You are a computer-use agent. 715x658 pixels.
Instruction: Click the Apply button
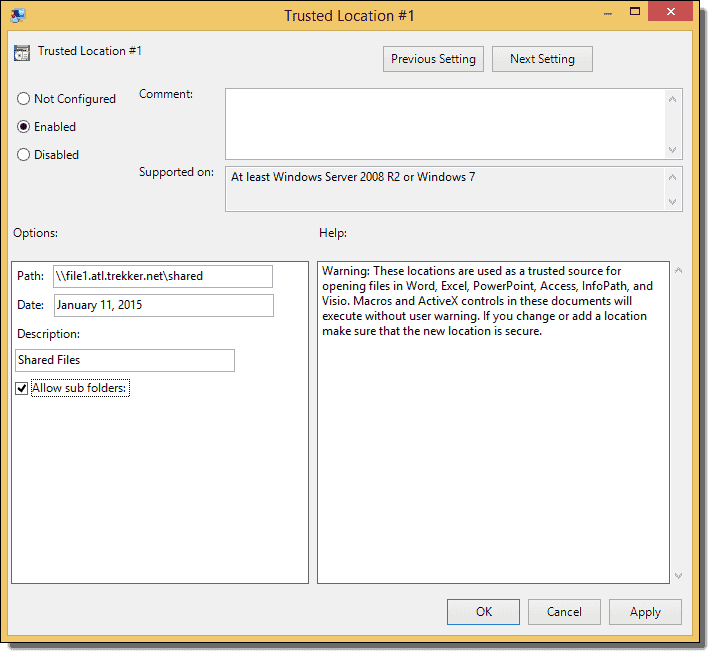click(x=645, y=612)
